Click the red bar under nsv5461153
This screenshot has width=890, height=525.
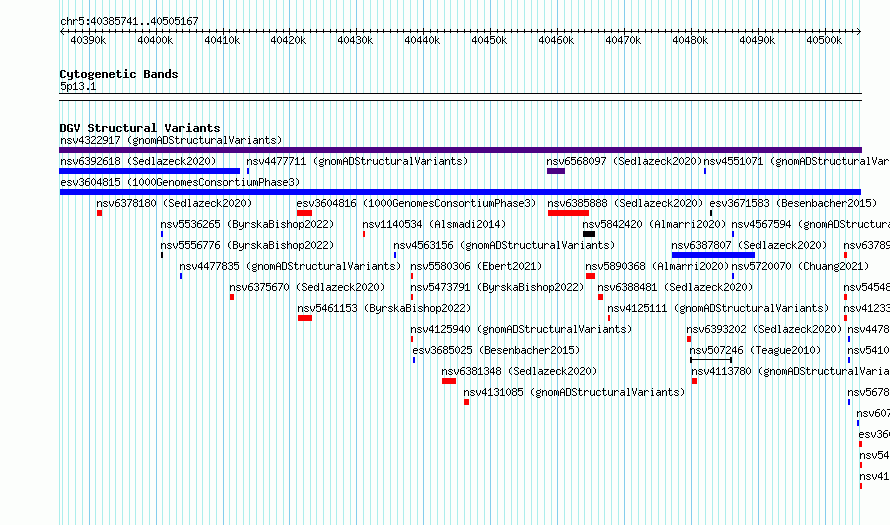305,318
